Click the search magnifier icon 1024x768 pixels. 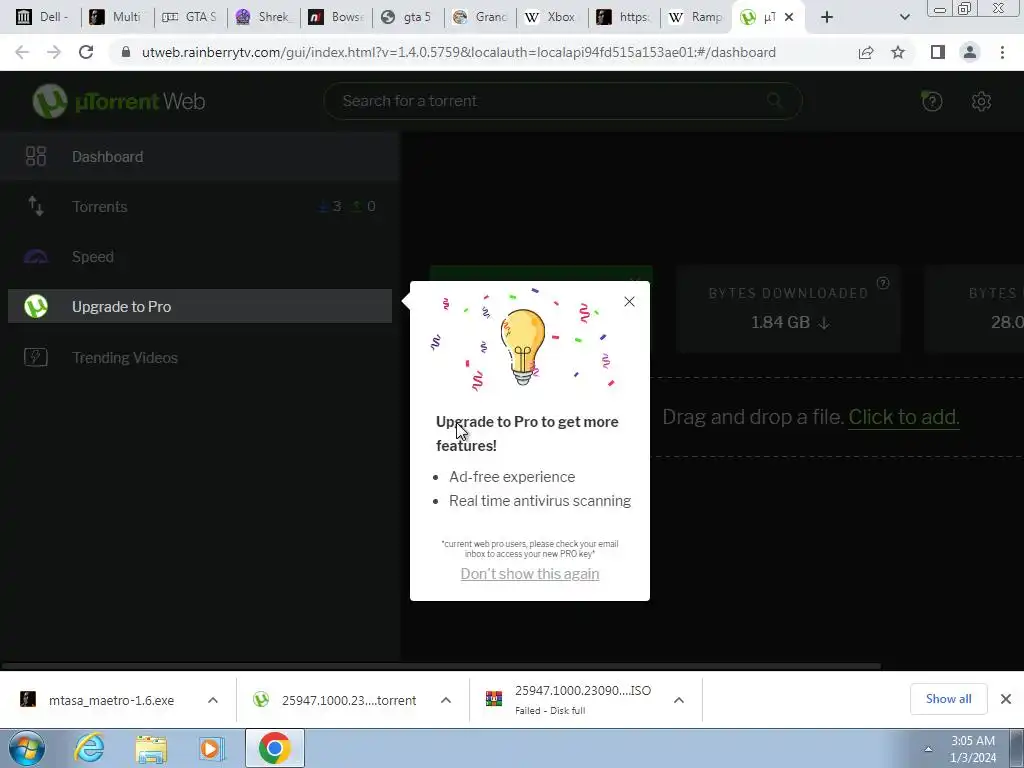(775, 101)
